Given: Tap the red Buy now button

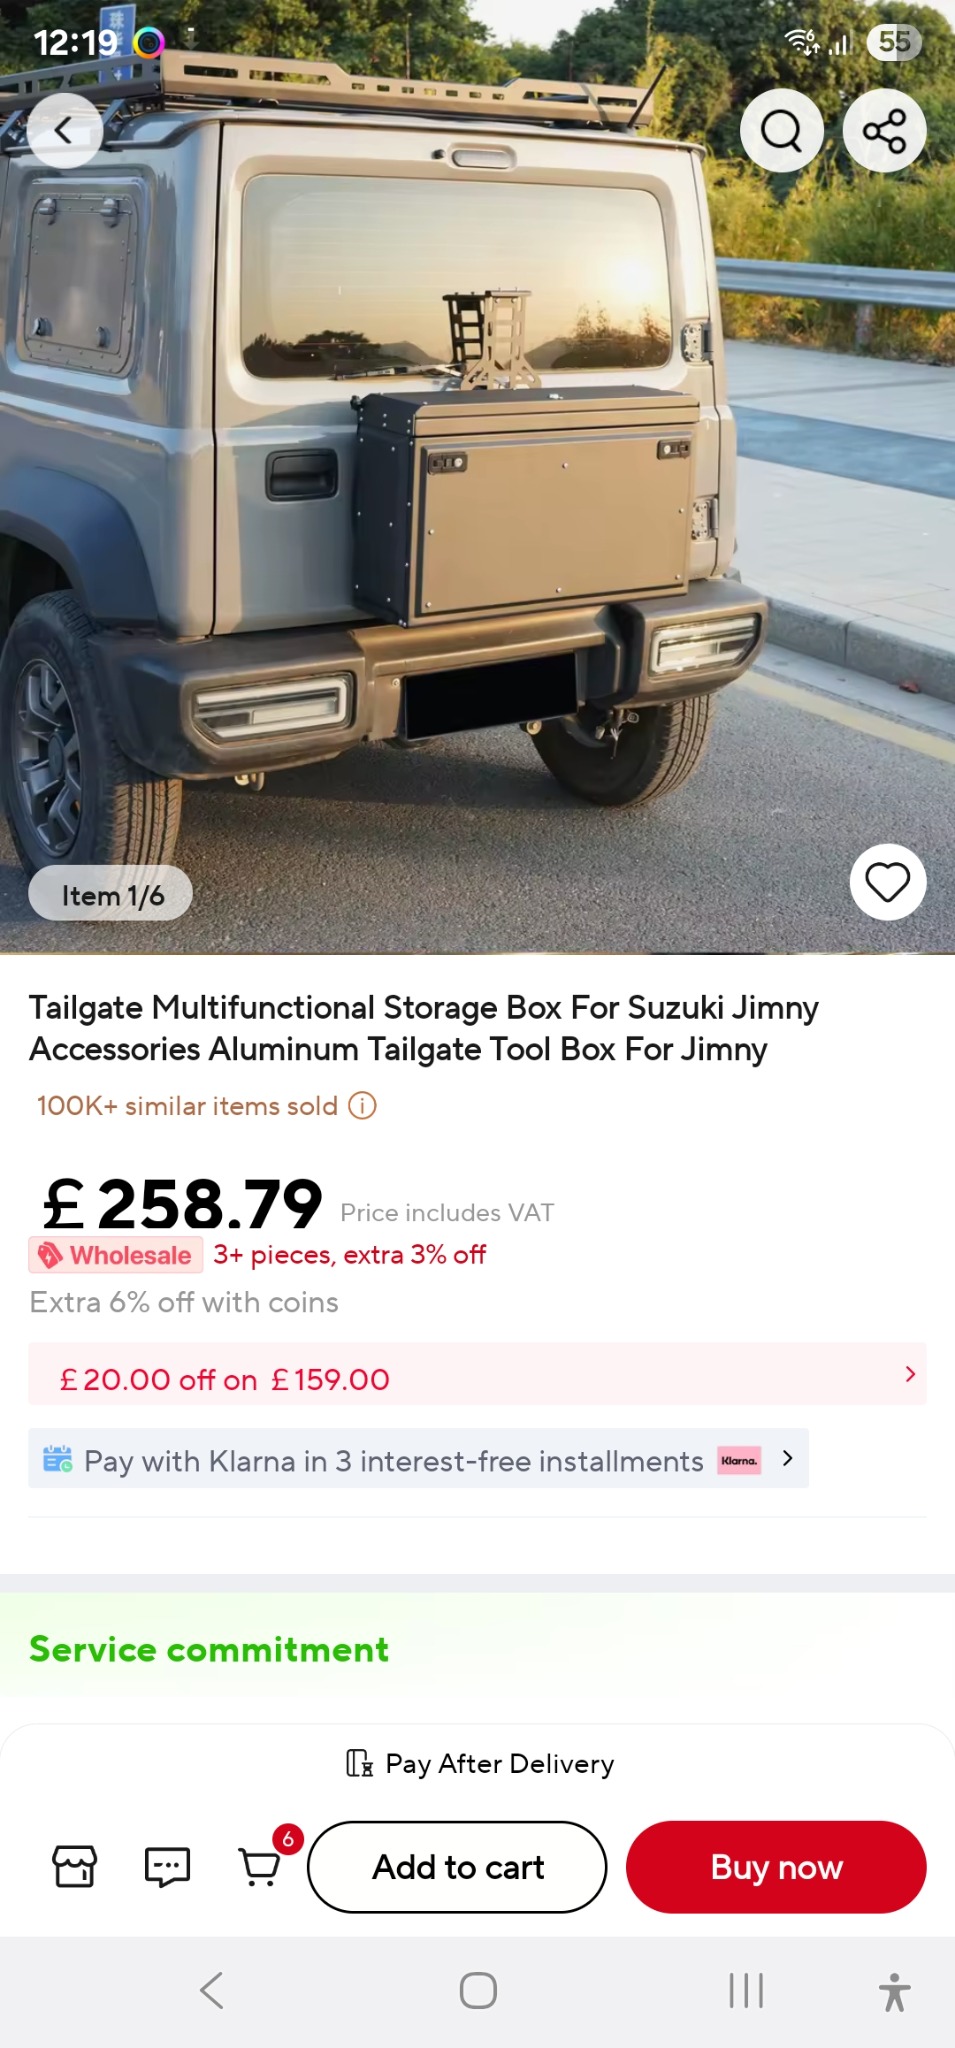Looking at the screenshot, I should click(x=776, y=1867).
